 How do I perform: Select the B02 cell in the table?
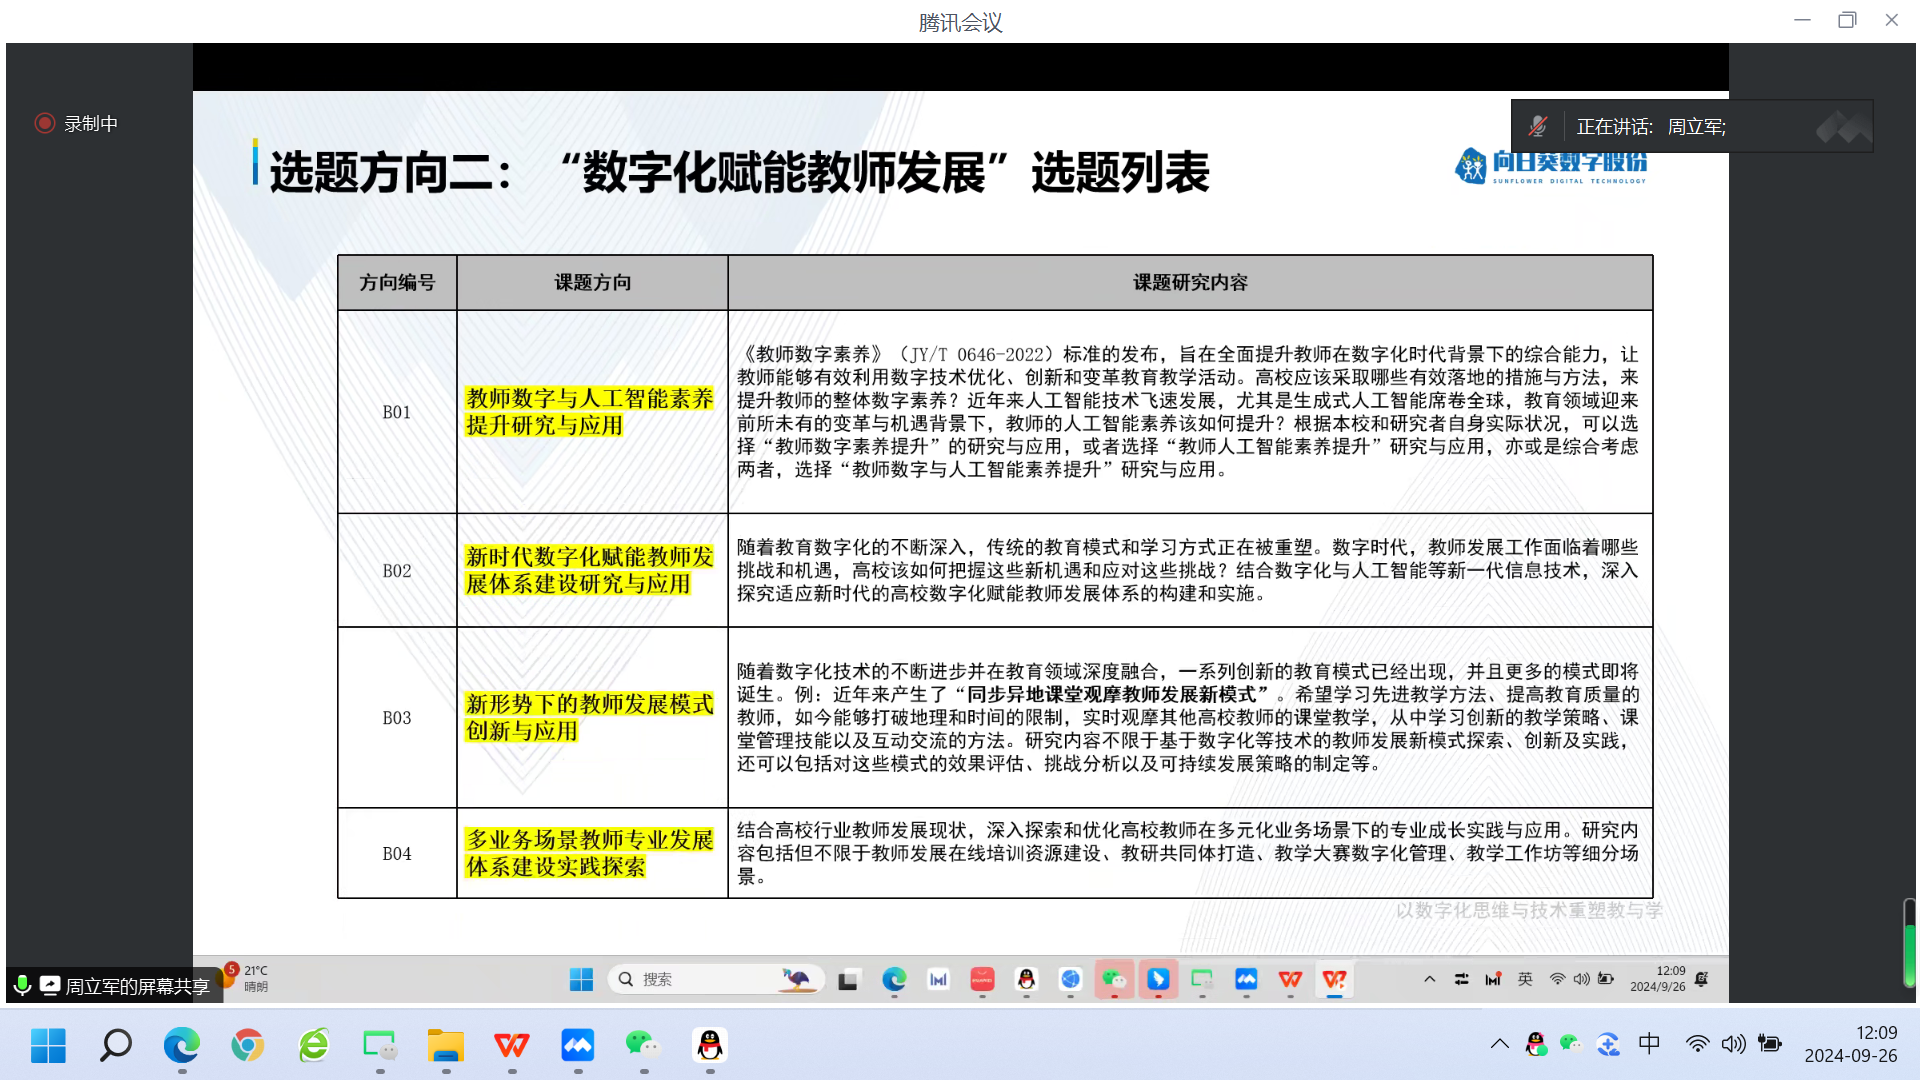coord(397,571)
